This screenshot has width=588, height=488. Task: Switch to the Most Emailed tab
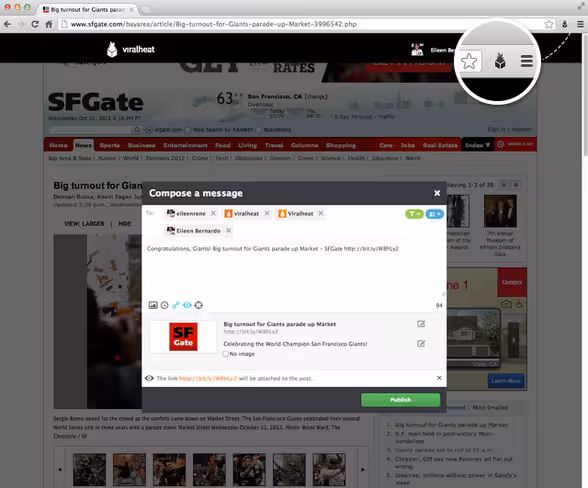coord(490,407)
